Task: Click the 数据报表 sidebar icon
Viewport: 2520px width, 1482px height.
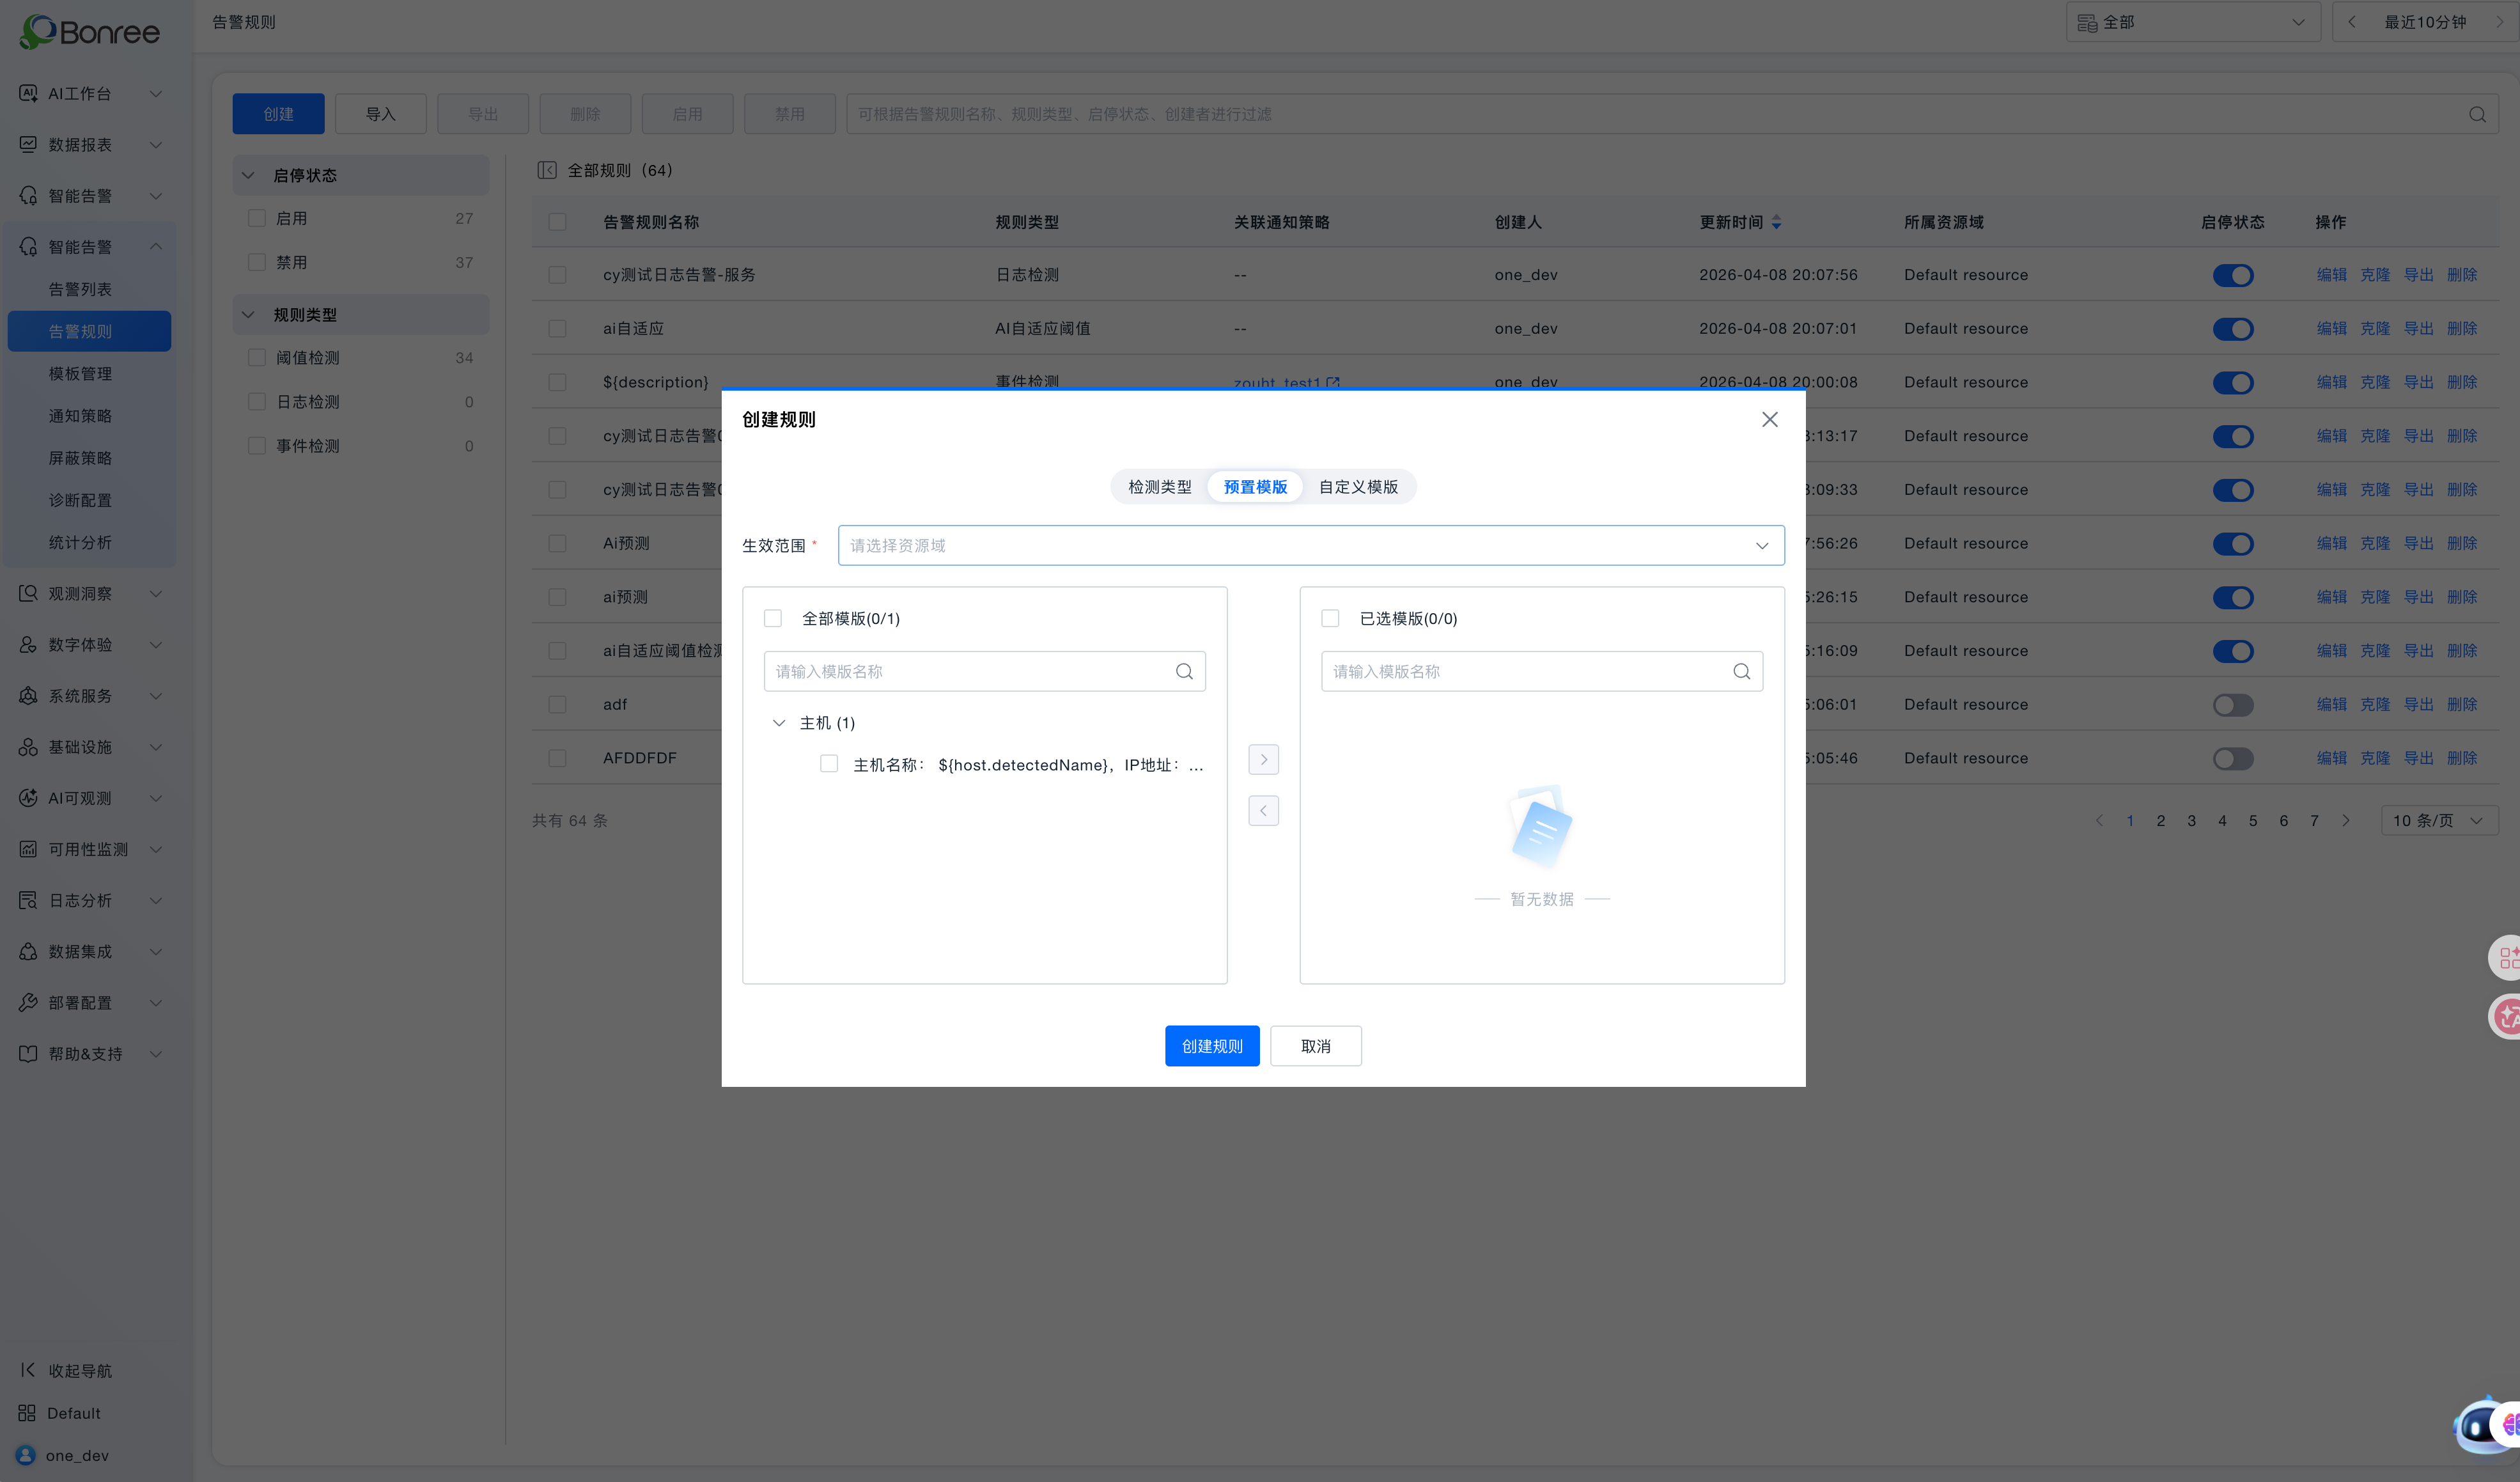Action: tap(28, 144)
